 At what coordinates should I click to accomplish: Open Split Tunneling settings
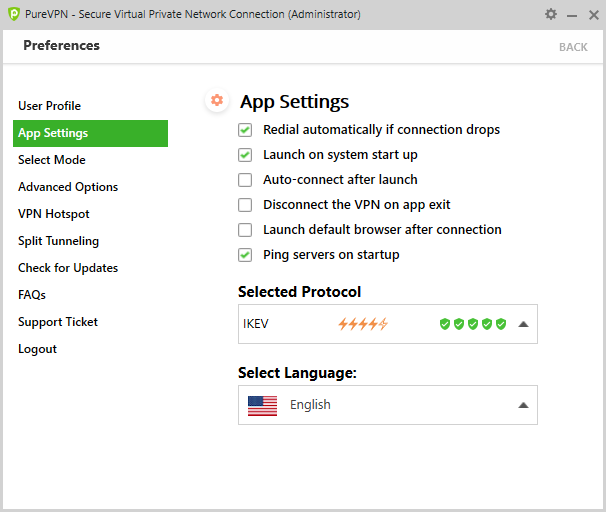click(58, 241)
